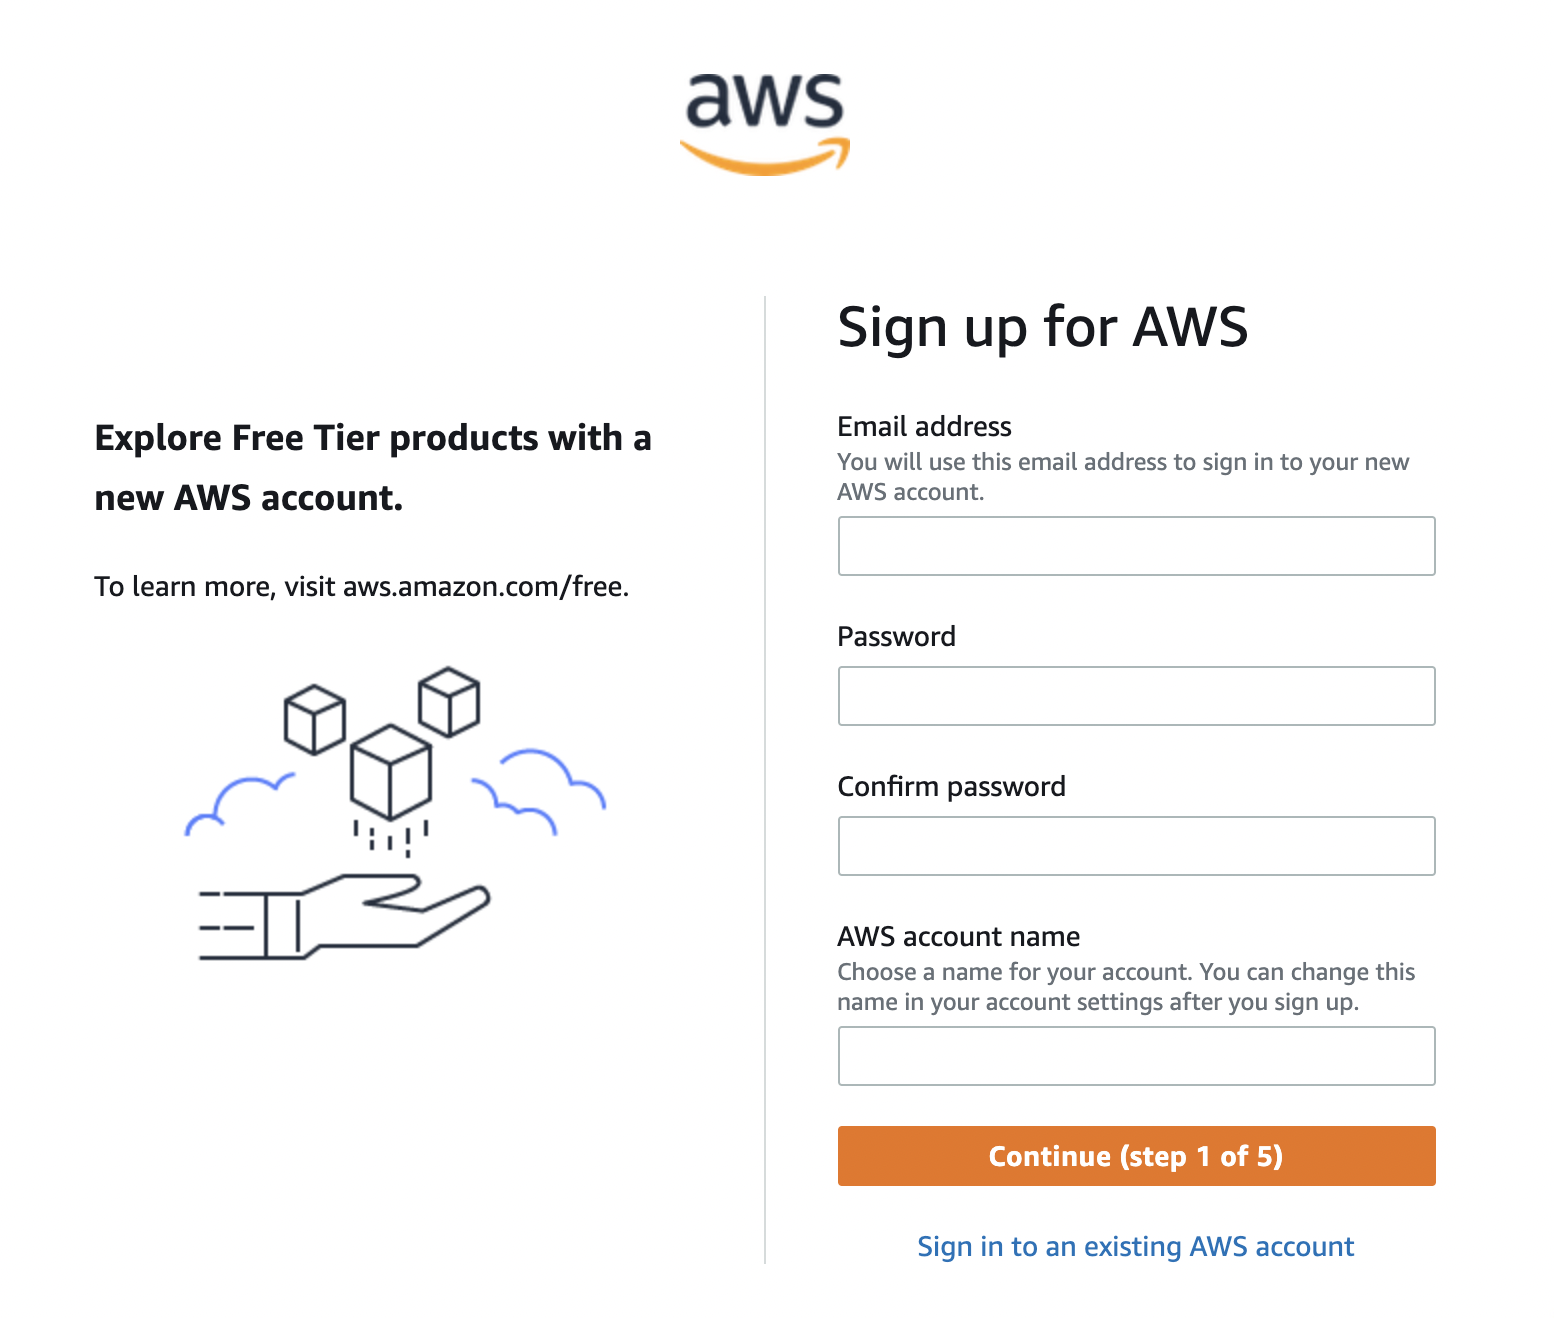Click the account name helper text
This screenshot has height=1318, width=1554.
pyautogui.click(x=1125, y=986)
